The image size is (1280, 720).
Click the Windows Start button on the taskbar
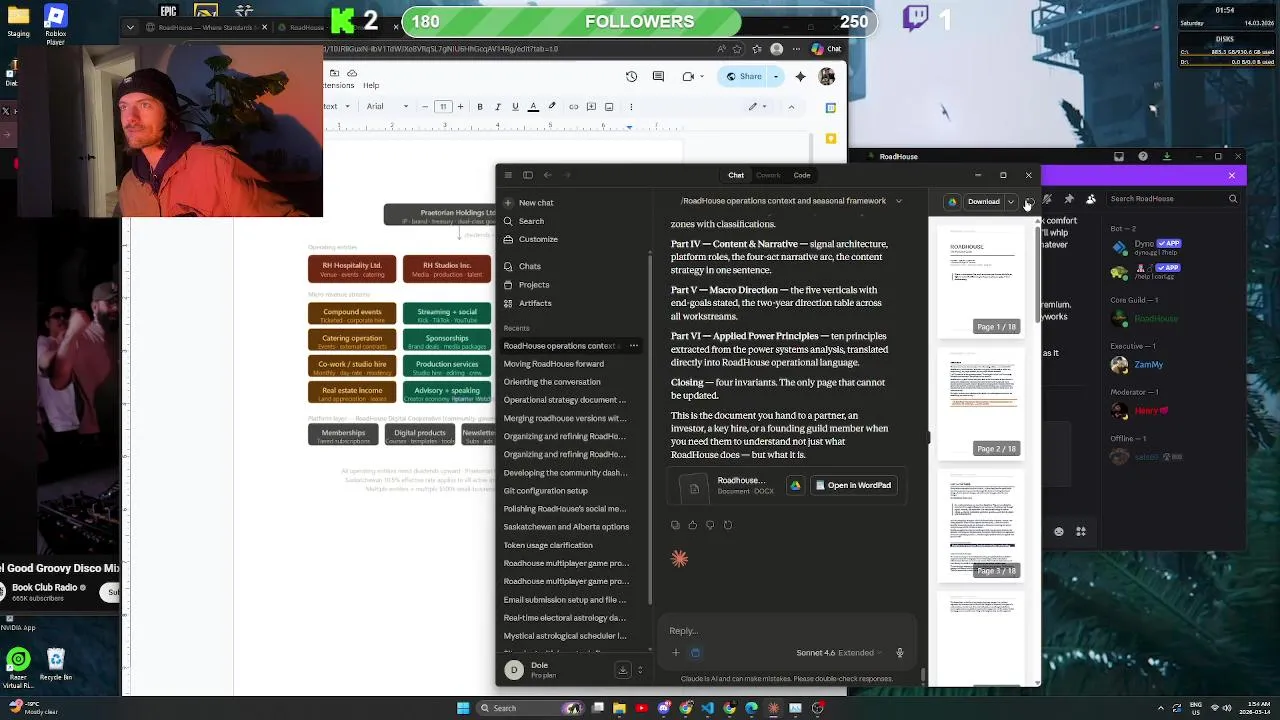pos(463,708)
